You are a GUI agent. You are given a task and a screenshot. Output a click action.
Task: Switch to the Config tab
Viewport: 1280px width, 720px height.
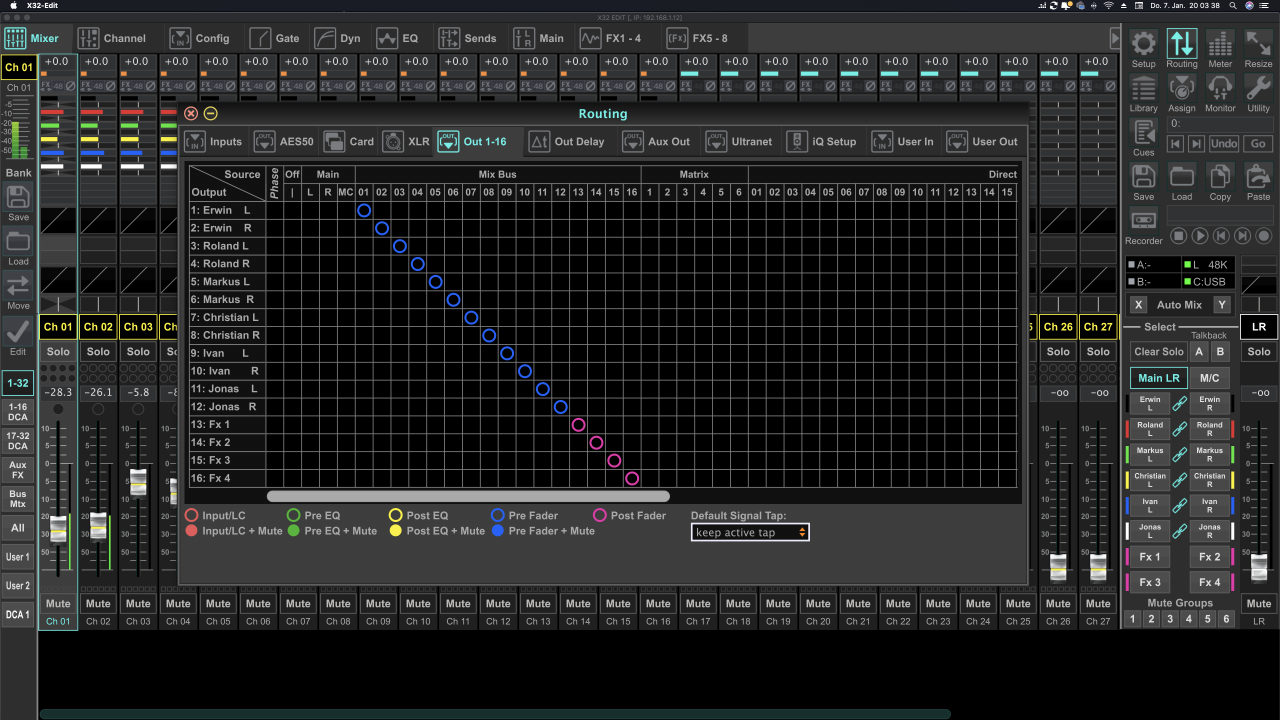[200, 39]
